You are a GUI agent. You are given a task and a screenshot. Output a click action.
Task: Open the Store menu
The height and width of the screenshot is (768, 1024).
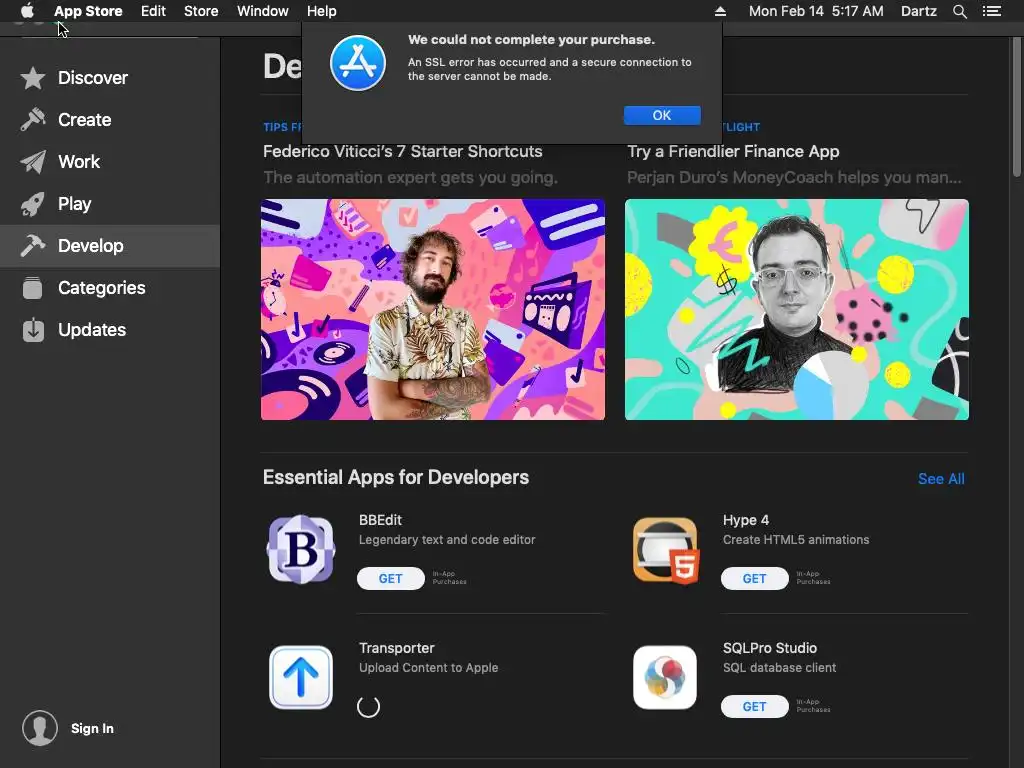[201, 11]
